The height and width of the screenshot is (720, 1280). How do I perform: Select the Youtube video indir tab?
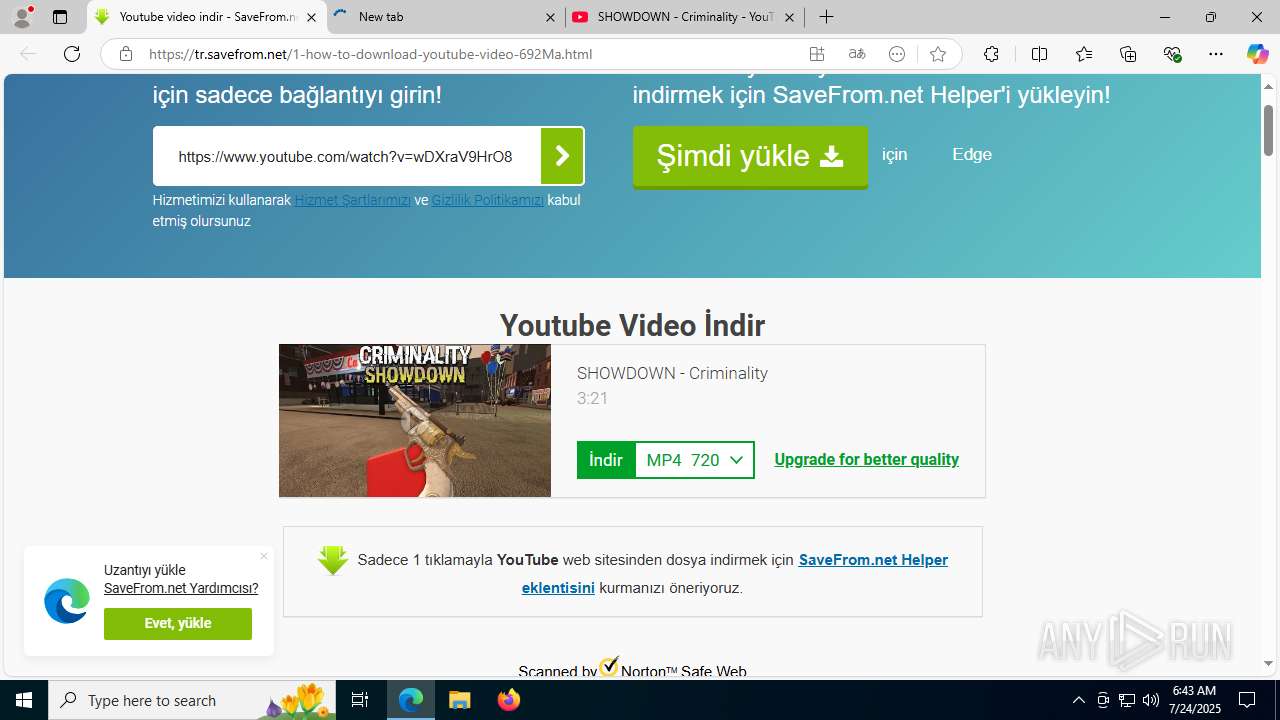coord(207,17)
